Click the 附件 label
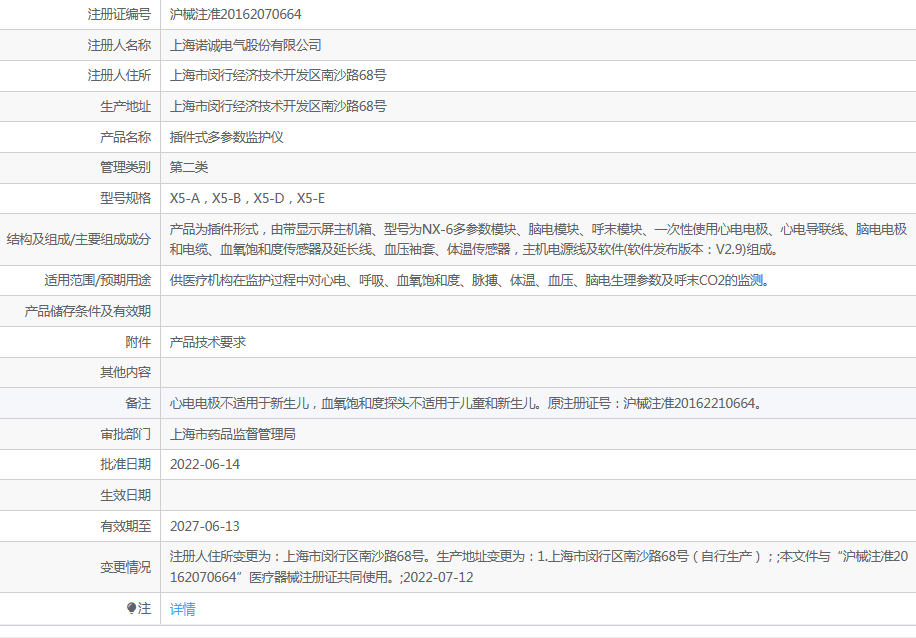Screen dimensions: 916x638 (138, 342)
